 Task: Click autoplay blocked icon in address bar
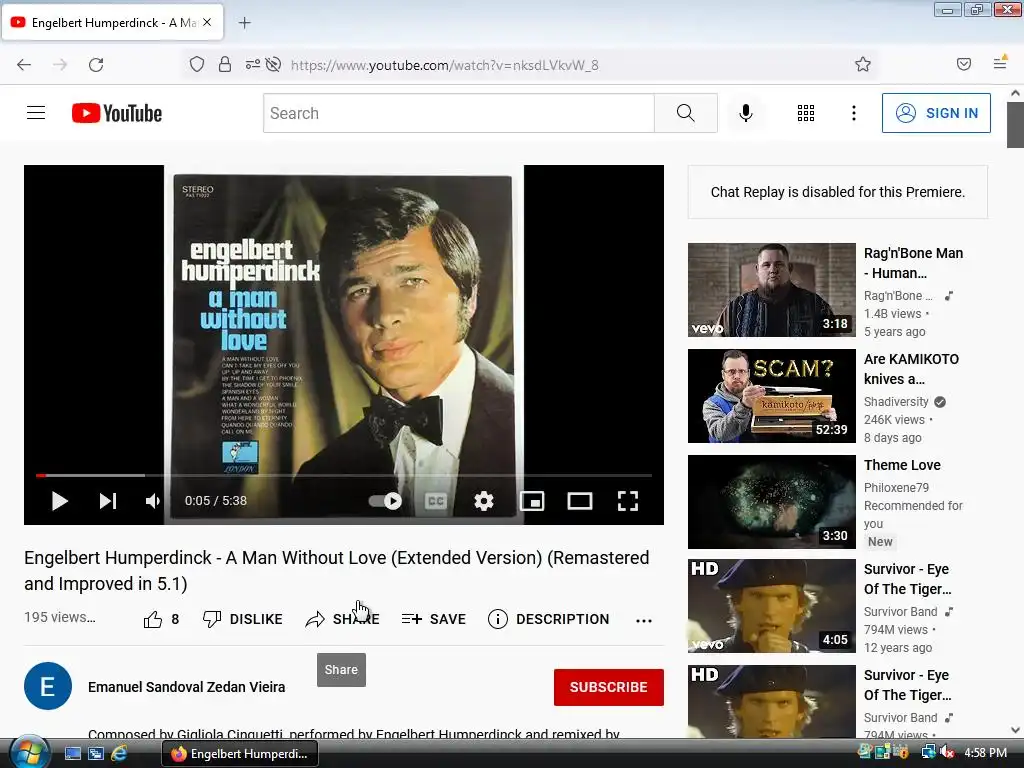click(x=274, y=64)
